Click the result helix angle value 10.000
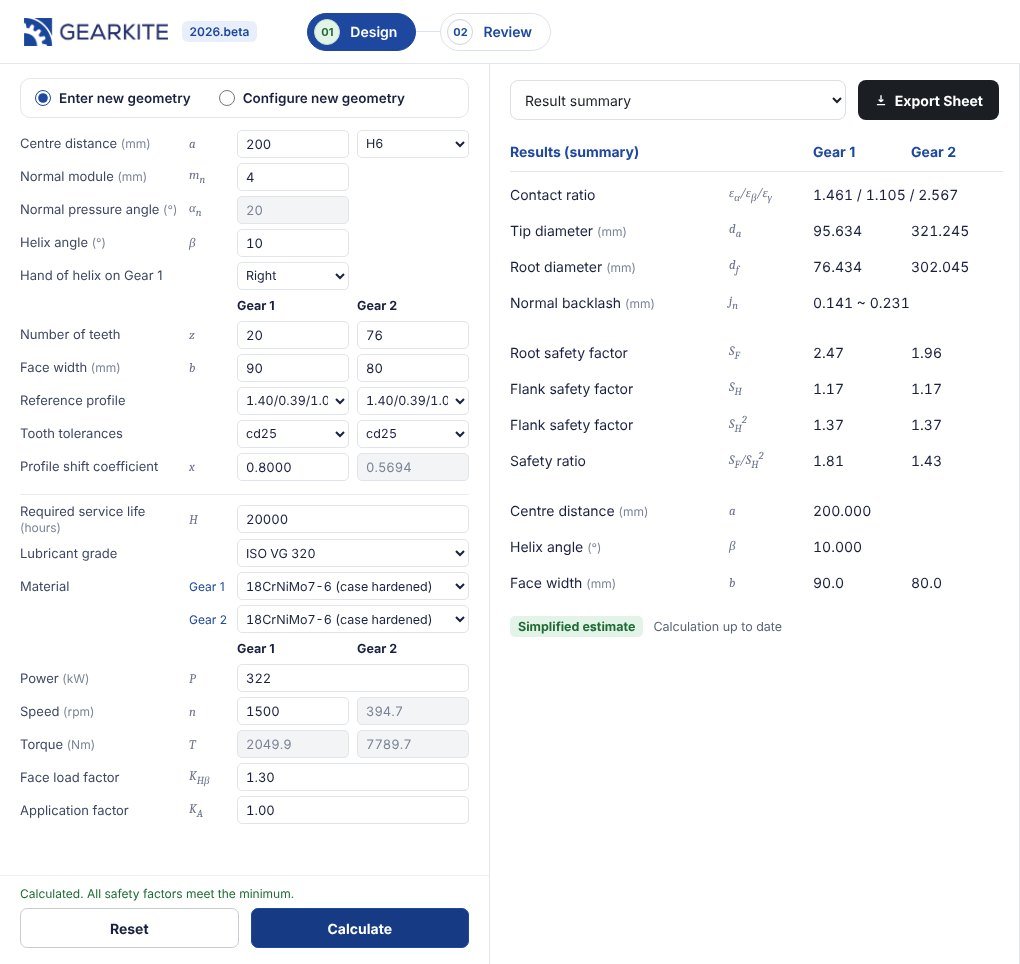Viewport: 1020px width, 964px height. [x=837, y=547]
